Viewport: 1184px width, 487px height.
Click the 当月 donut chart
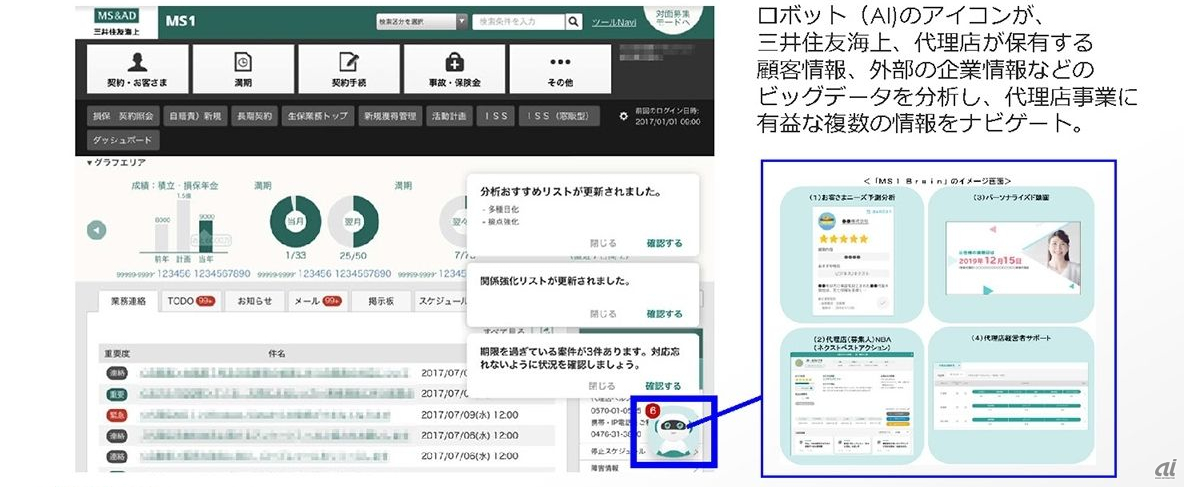coord(295,221)
